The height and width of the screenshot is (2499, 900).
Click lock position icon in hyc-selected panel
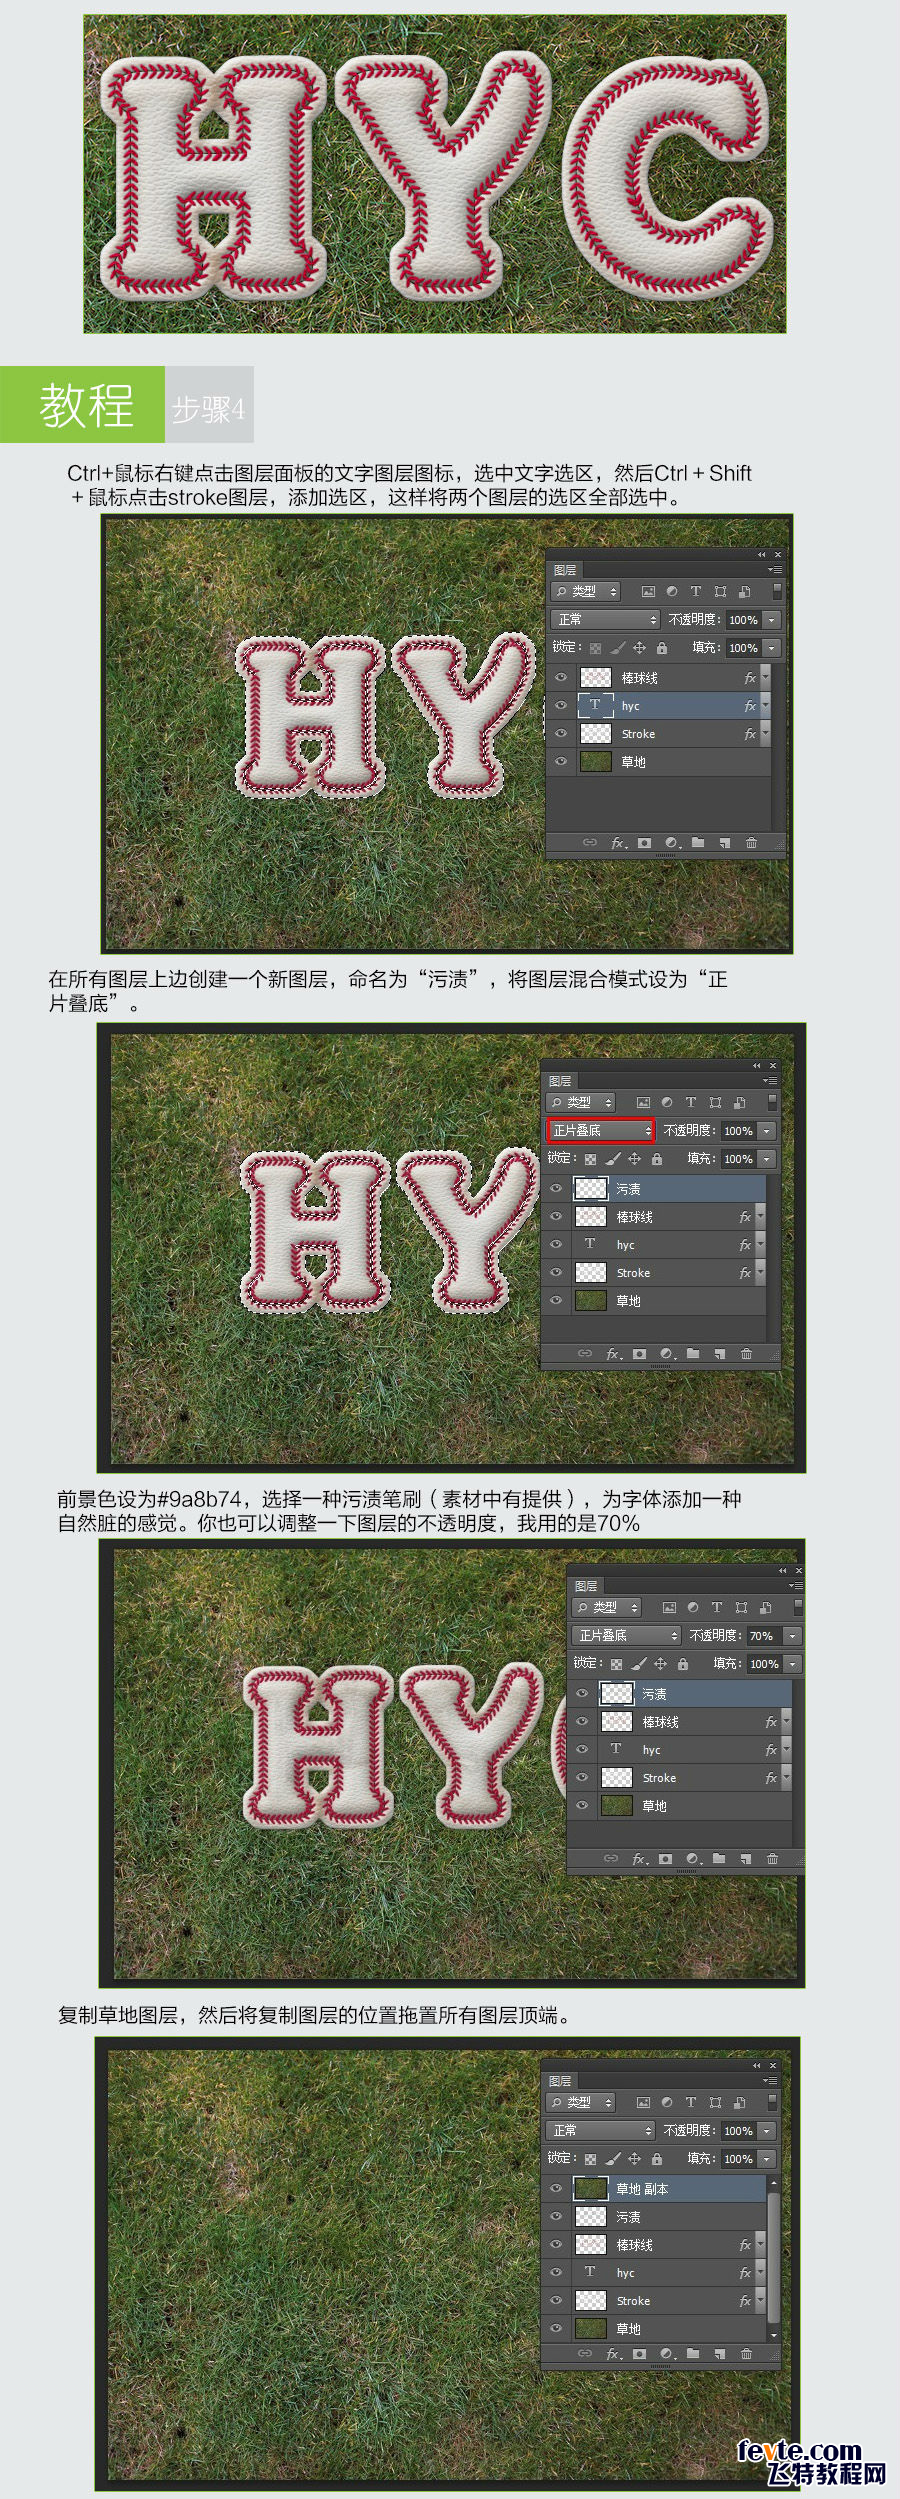point(640,648)
